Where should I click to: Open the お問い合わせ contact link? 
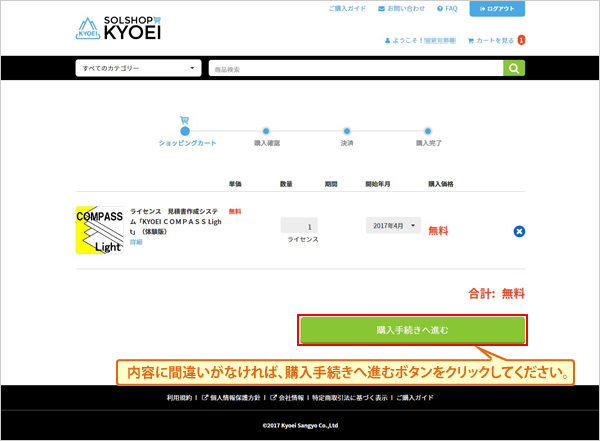pos(401,8)
